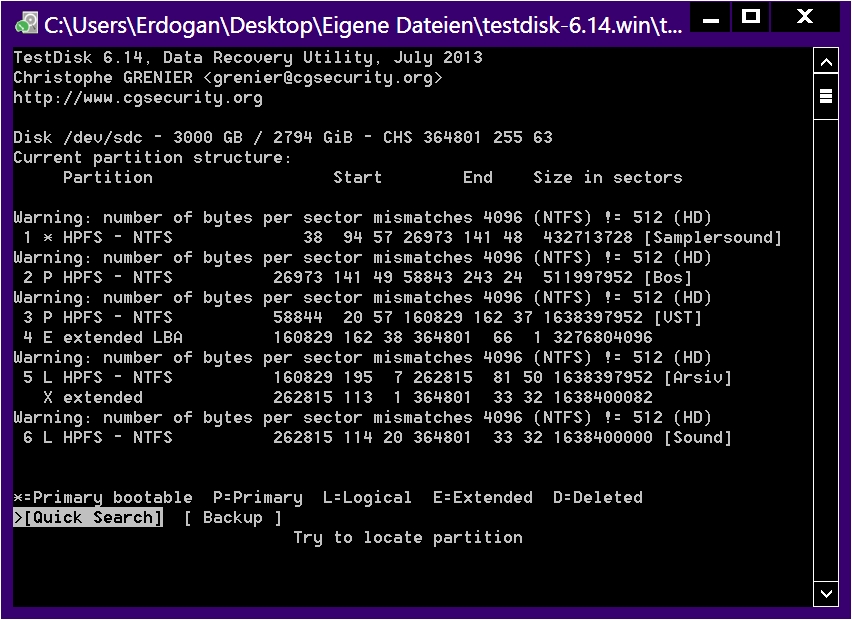Image resolution: width=852 pixels, height=620 pixels.
Task: Click the 'End' column header
Action: (478, 178)
